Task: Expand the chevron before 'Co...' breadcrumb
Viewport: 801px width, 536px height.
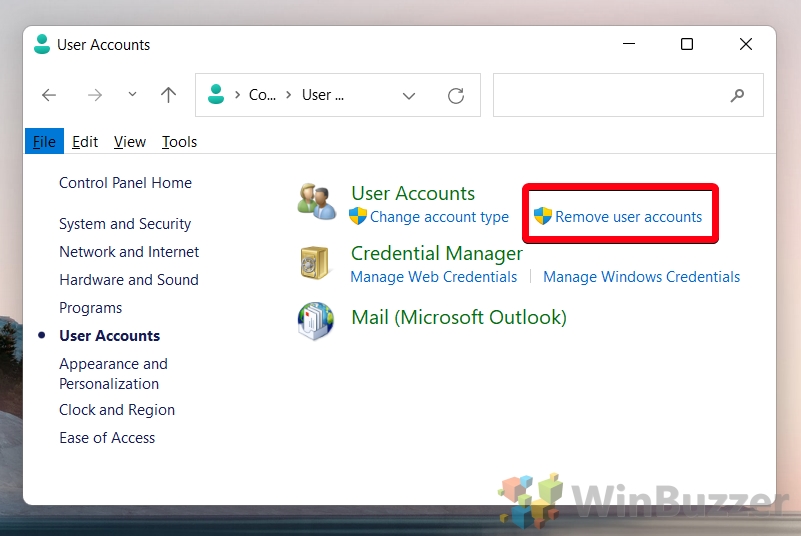Action: point(238,95)
